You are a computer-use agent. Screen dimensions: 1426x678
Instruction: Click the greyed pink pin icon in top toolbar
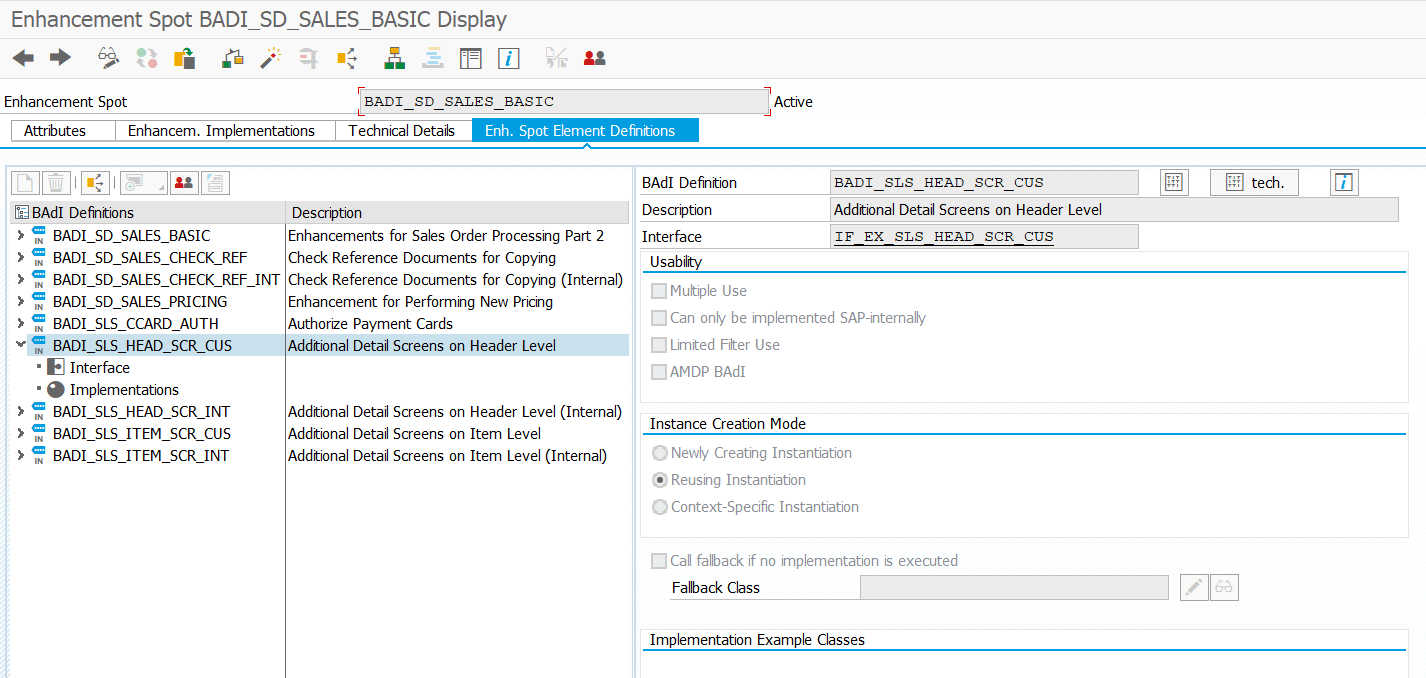tap(309, 58)
